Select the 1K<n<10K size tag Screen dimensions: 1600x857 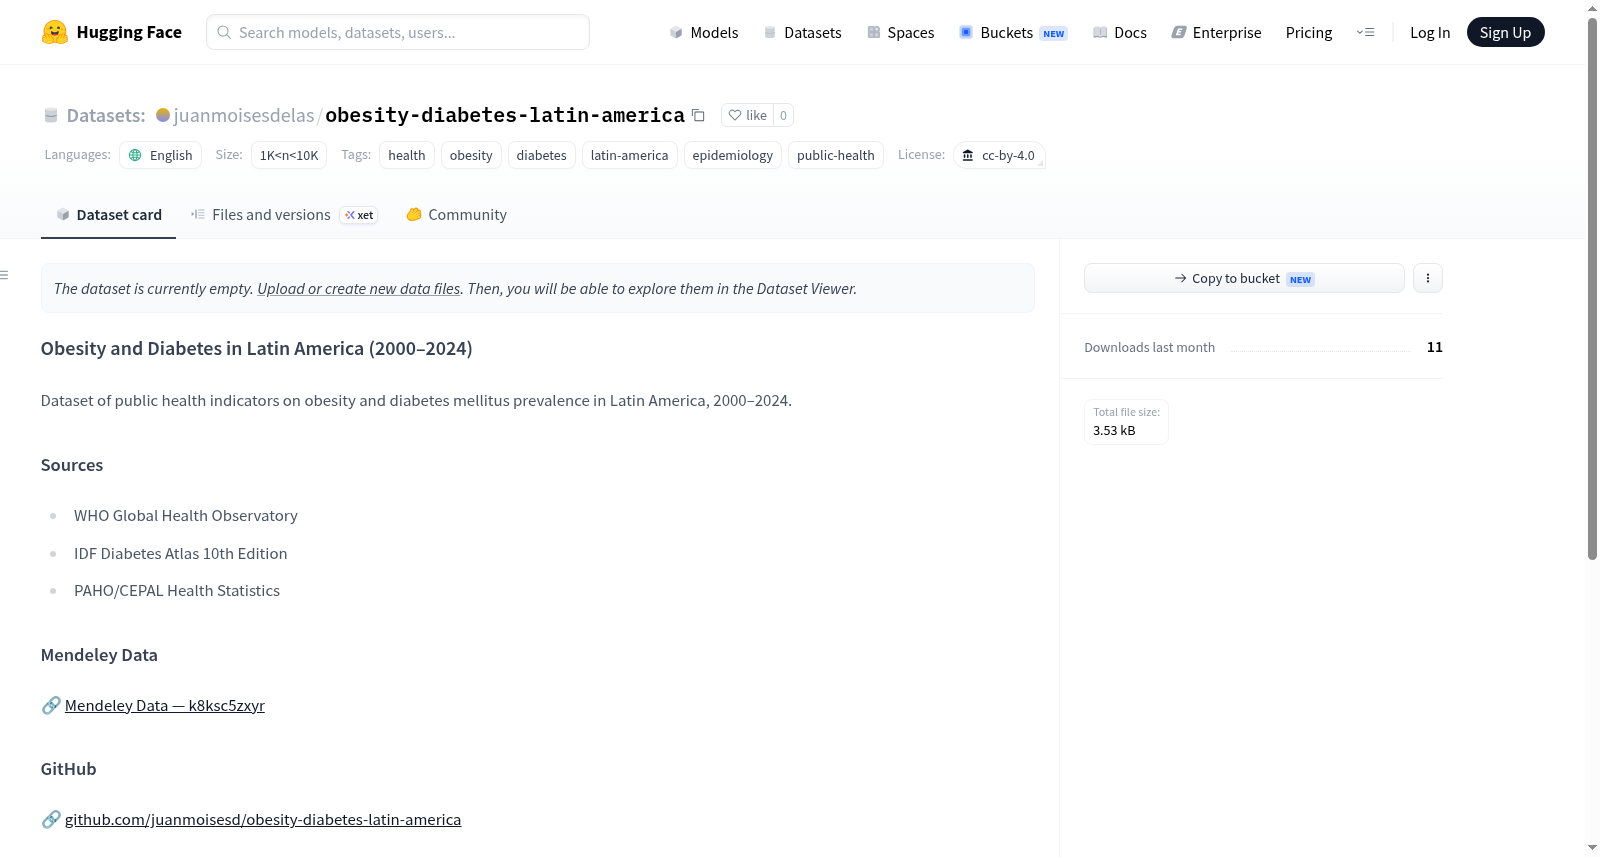pyautogui.click(x=289, y=155)
